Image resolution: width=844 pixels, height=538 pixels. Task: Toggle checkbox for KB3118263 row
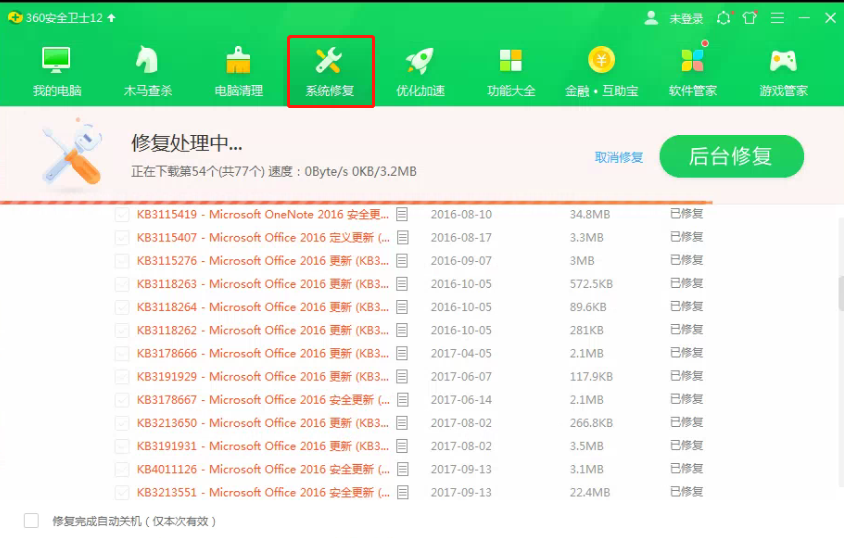pos(122,284)
